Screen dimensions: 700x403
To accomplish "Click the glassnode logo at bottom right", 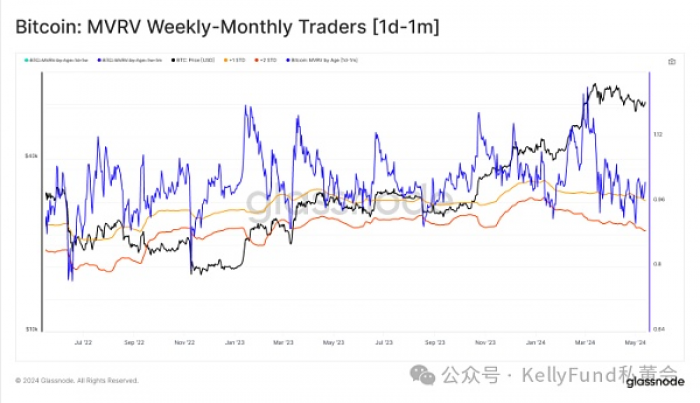I will point(655,382).
